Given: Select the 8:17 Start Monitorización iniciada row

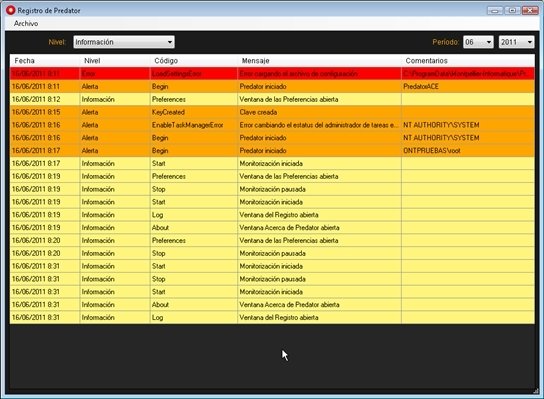Looking at the screenshot, I should 272,163.
